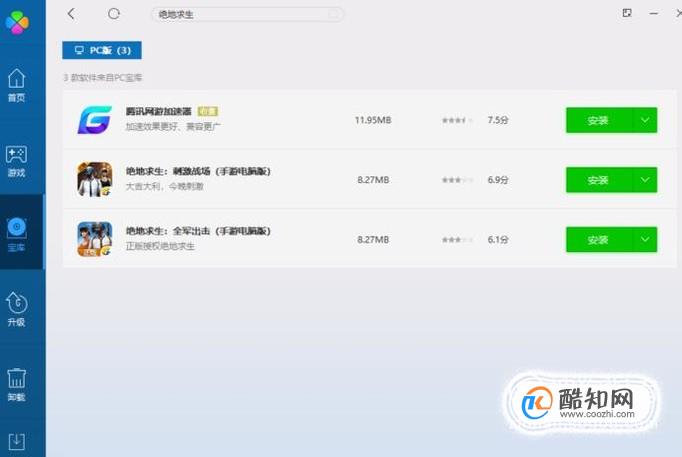Expand install options for 绝地求生:刺激战场

pos(645,180)
